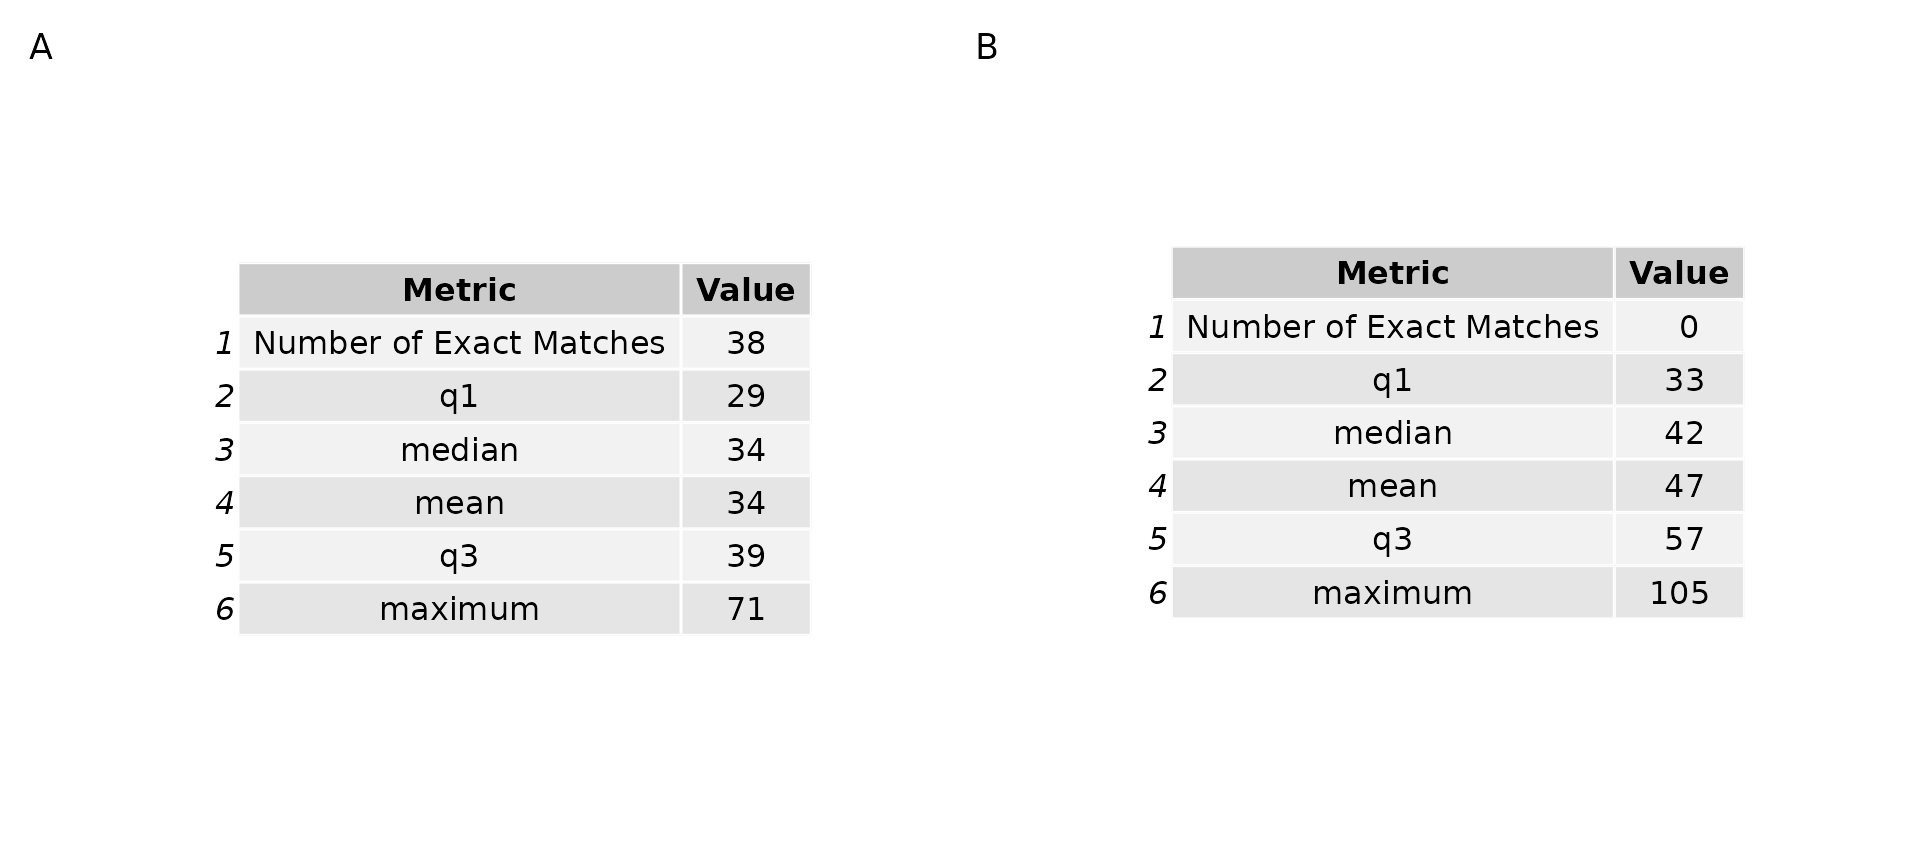Image resolution: width=1920 pixels, height=865 pixels.
Task: Click the median cell in table A
Action: pyautogui.click(x=459, y=450)
